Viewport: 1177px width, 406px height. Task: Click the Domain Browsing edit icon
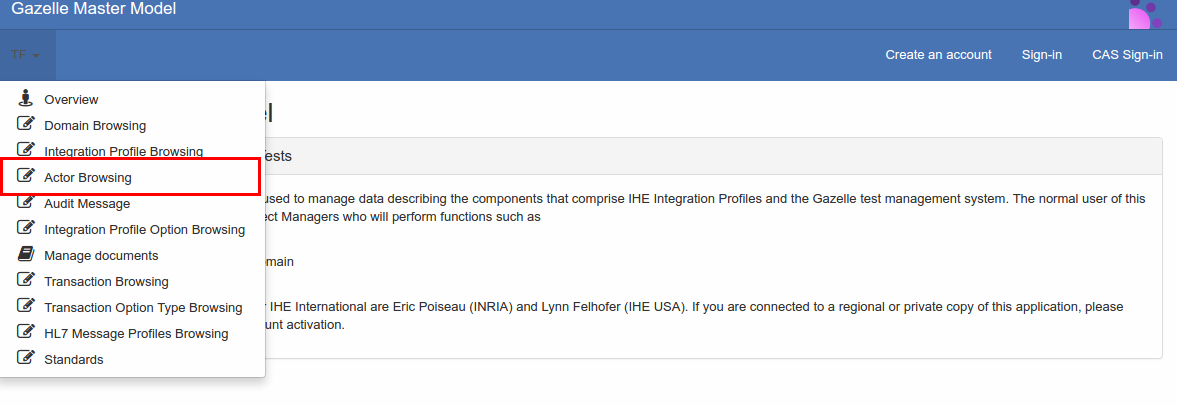point(26,125)
